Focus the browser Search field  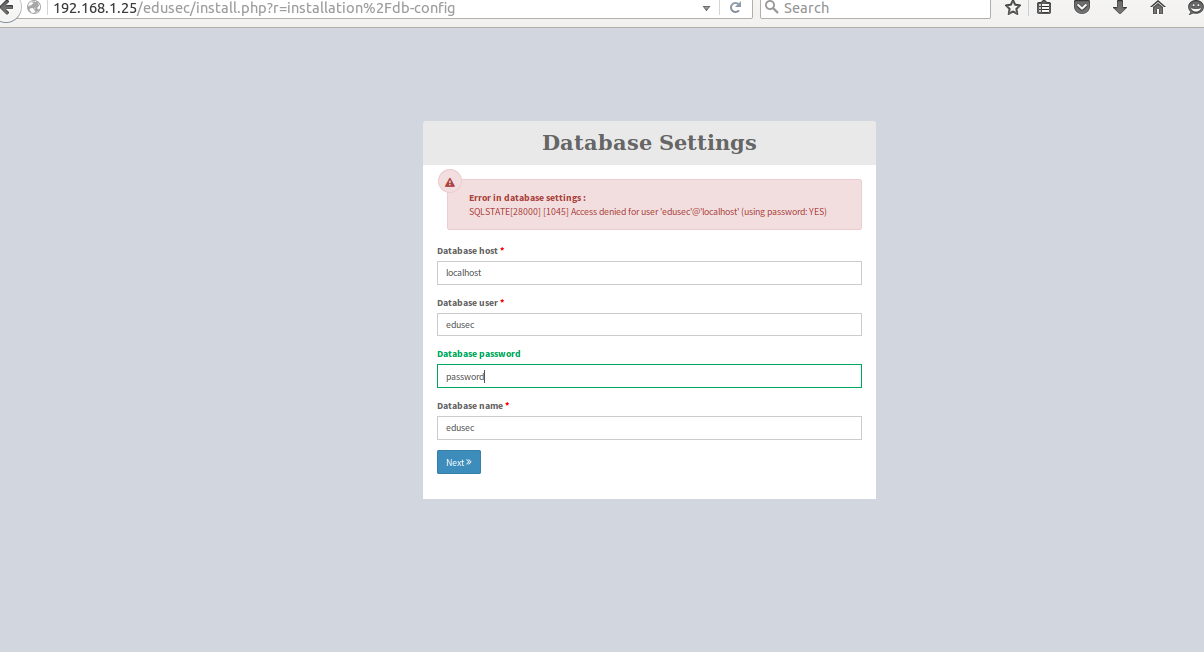coord(875,8)
